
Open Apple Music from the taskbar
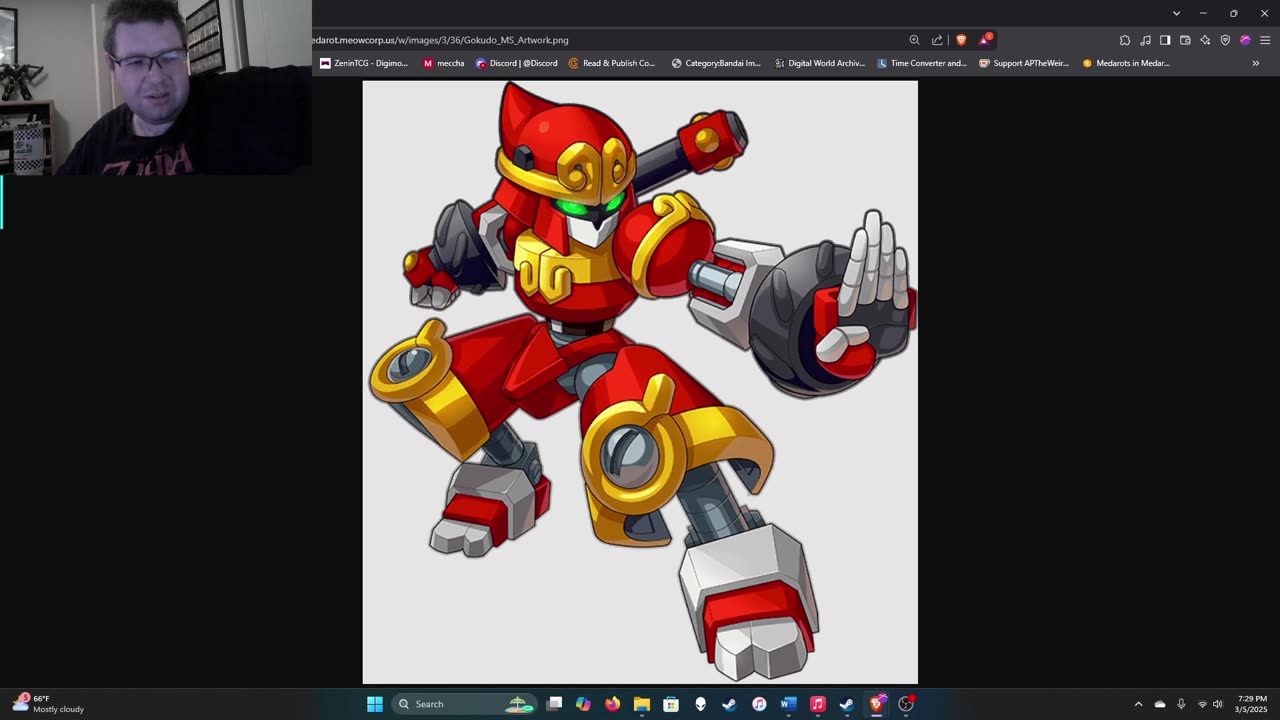click(817, 704)
